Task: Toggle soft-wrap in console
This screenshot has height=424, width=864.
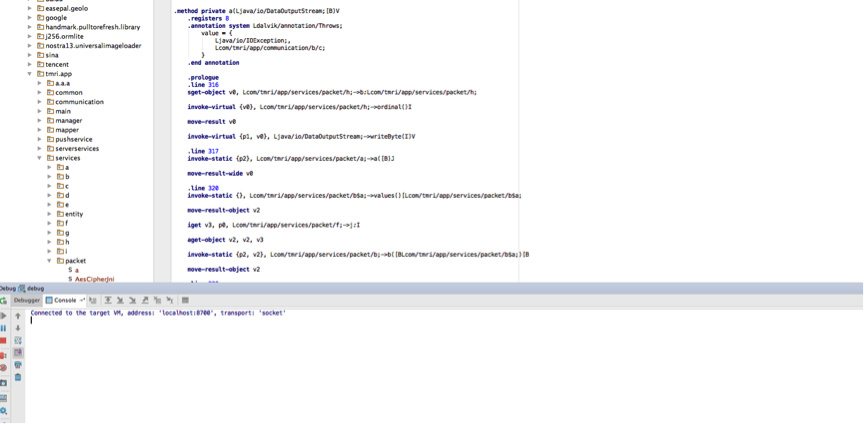Action: pyautogui.click(x=18, y=340)
